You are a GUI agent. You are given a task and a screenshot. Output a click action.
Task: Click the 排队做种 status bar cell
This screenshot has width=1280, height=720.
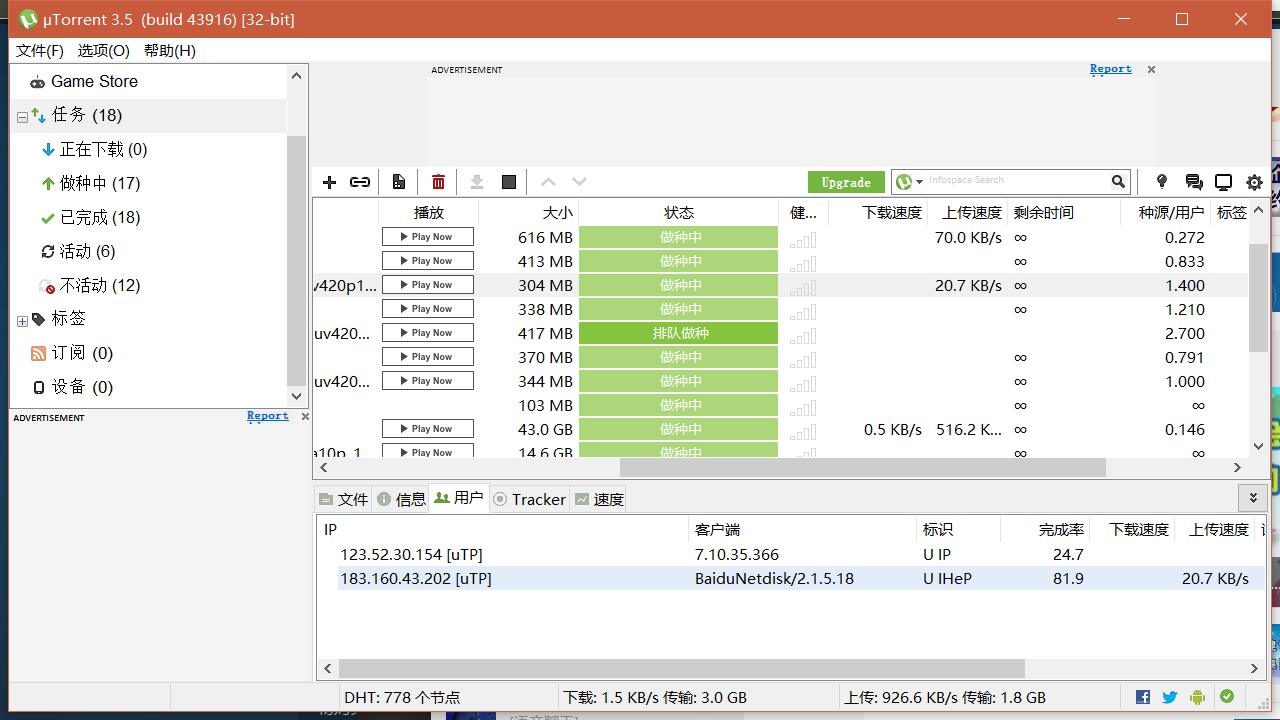pos(678,333)
